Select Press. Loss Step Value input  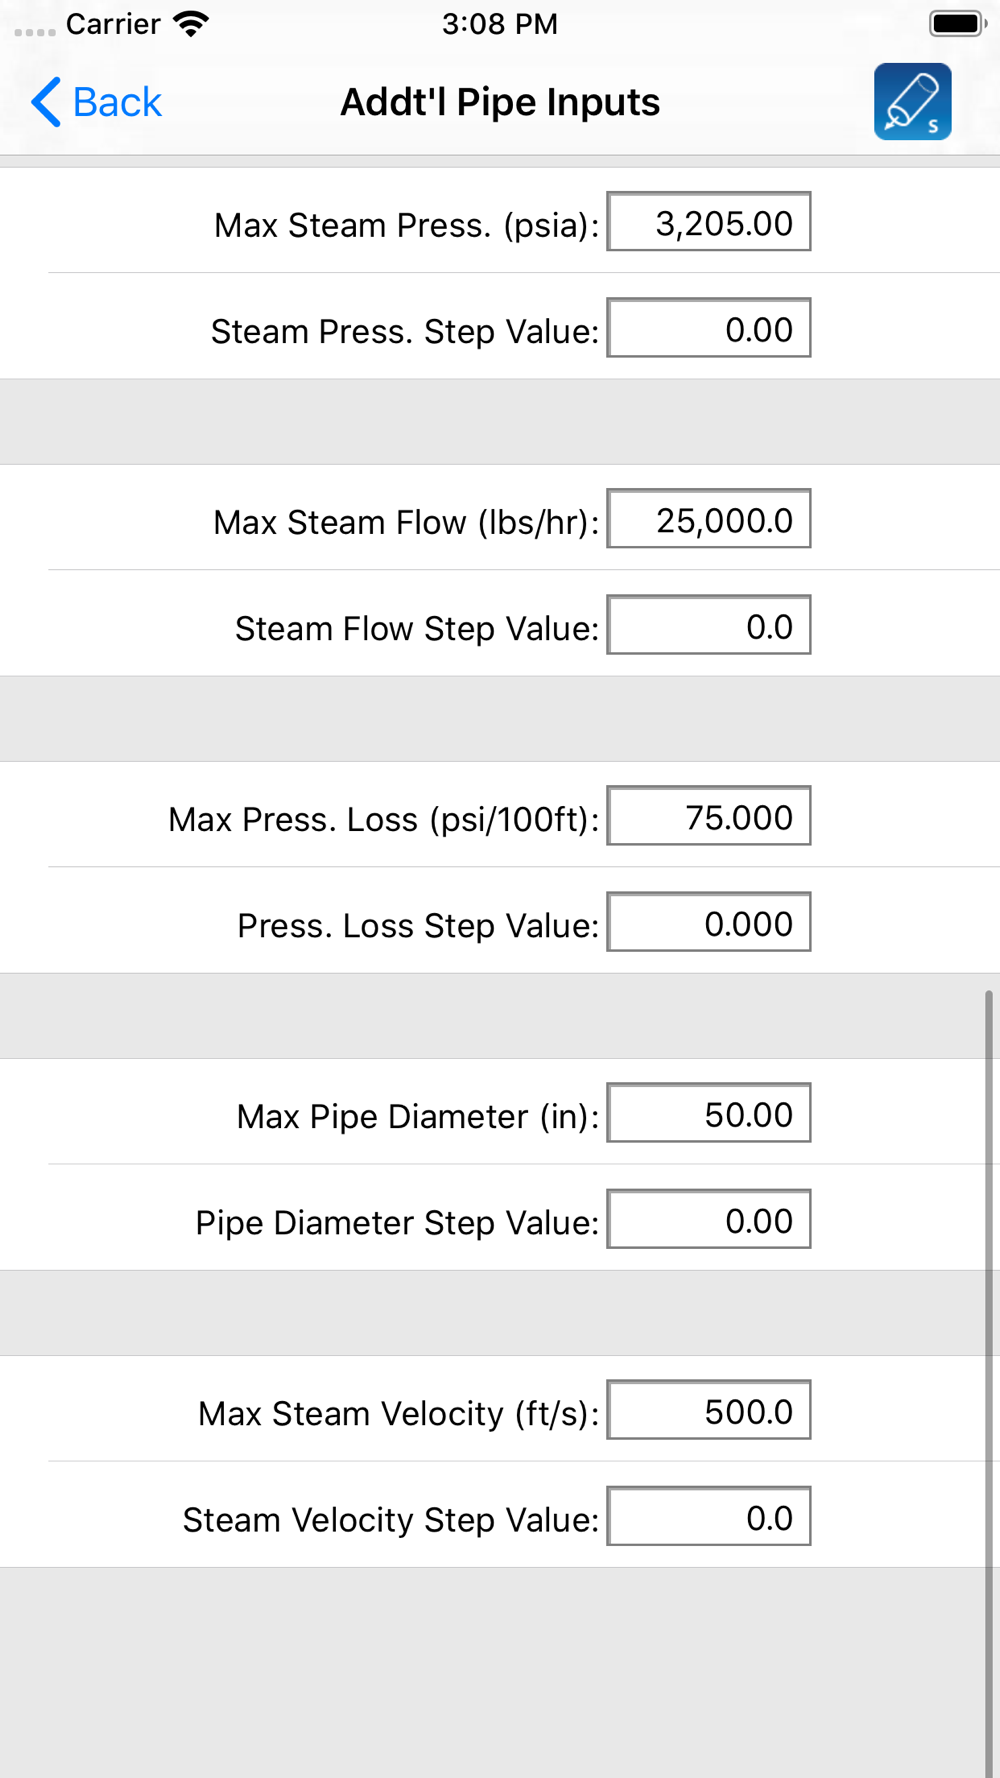pos(709,922)
